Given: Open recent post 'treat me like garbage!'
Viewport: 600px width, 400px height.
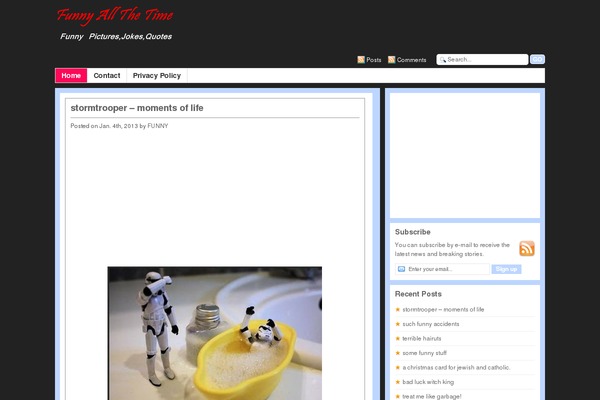Looking at the screenshot, I should click(x=432, y=397).
